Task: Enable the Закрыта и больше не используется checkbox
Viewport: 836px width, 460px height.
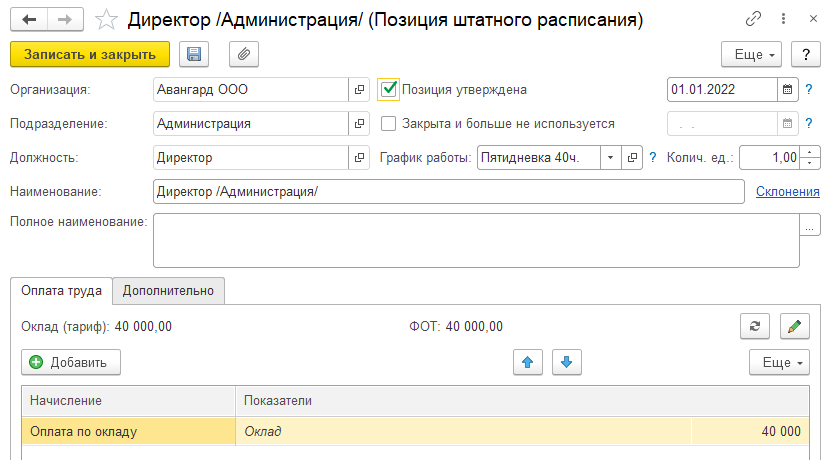Action: [390, 124]
